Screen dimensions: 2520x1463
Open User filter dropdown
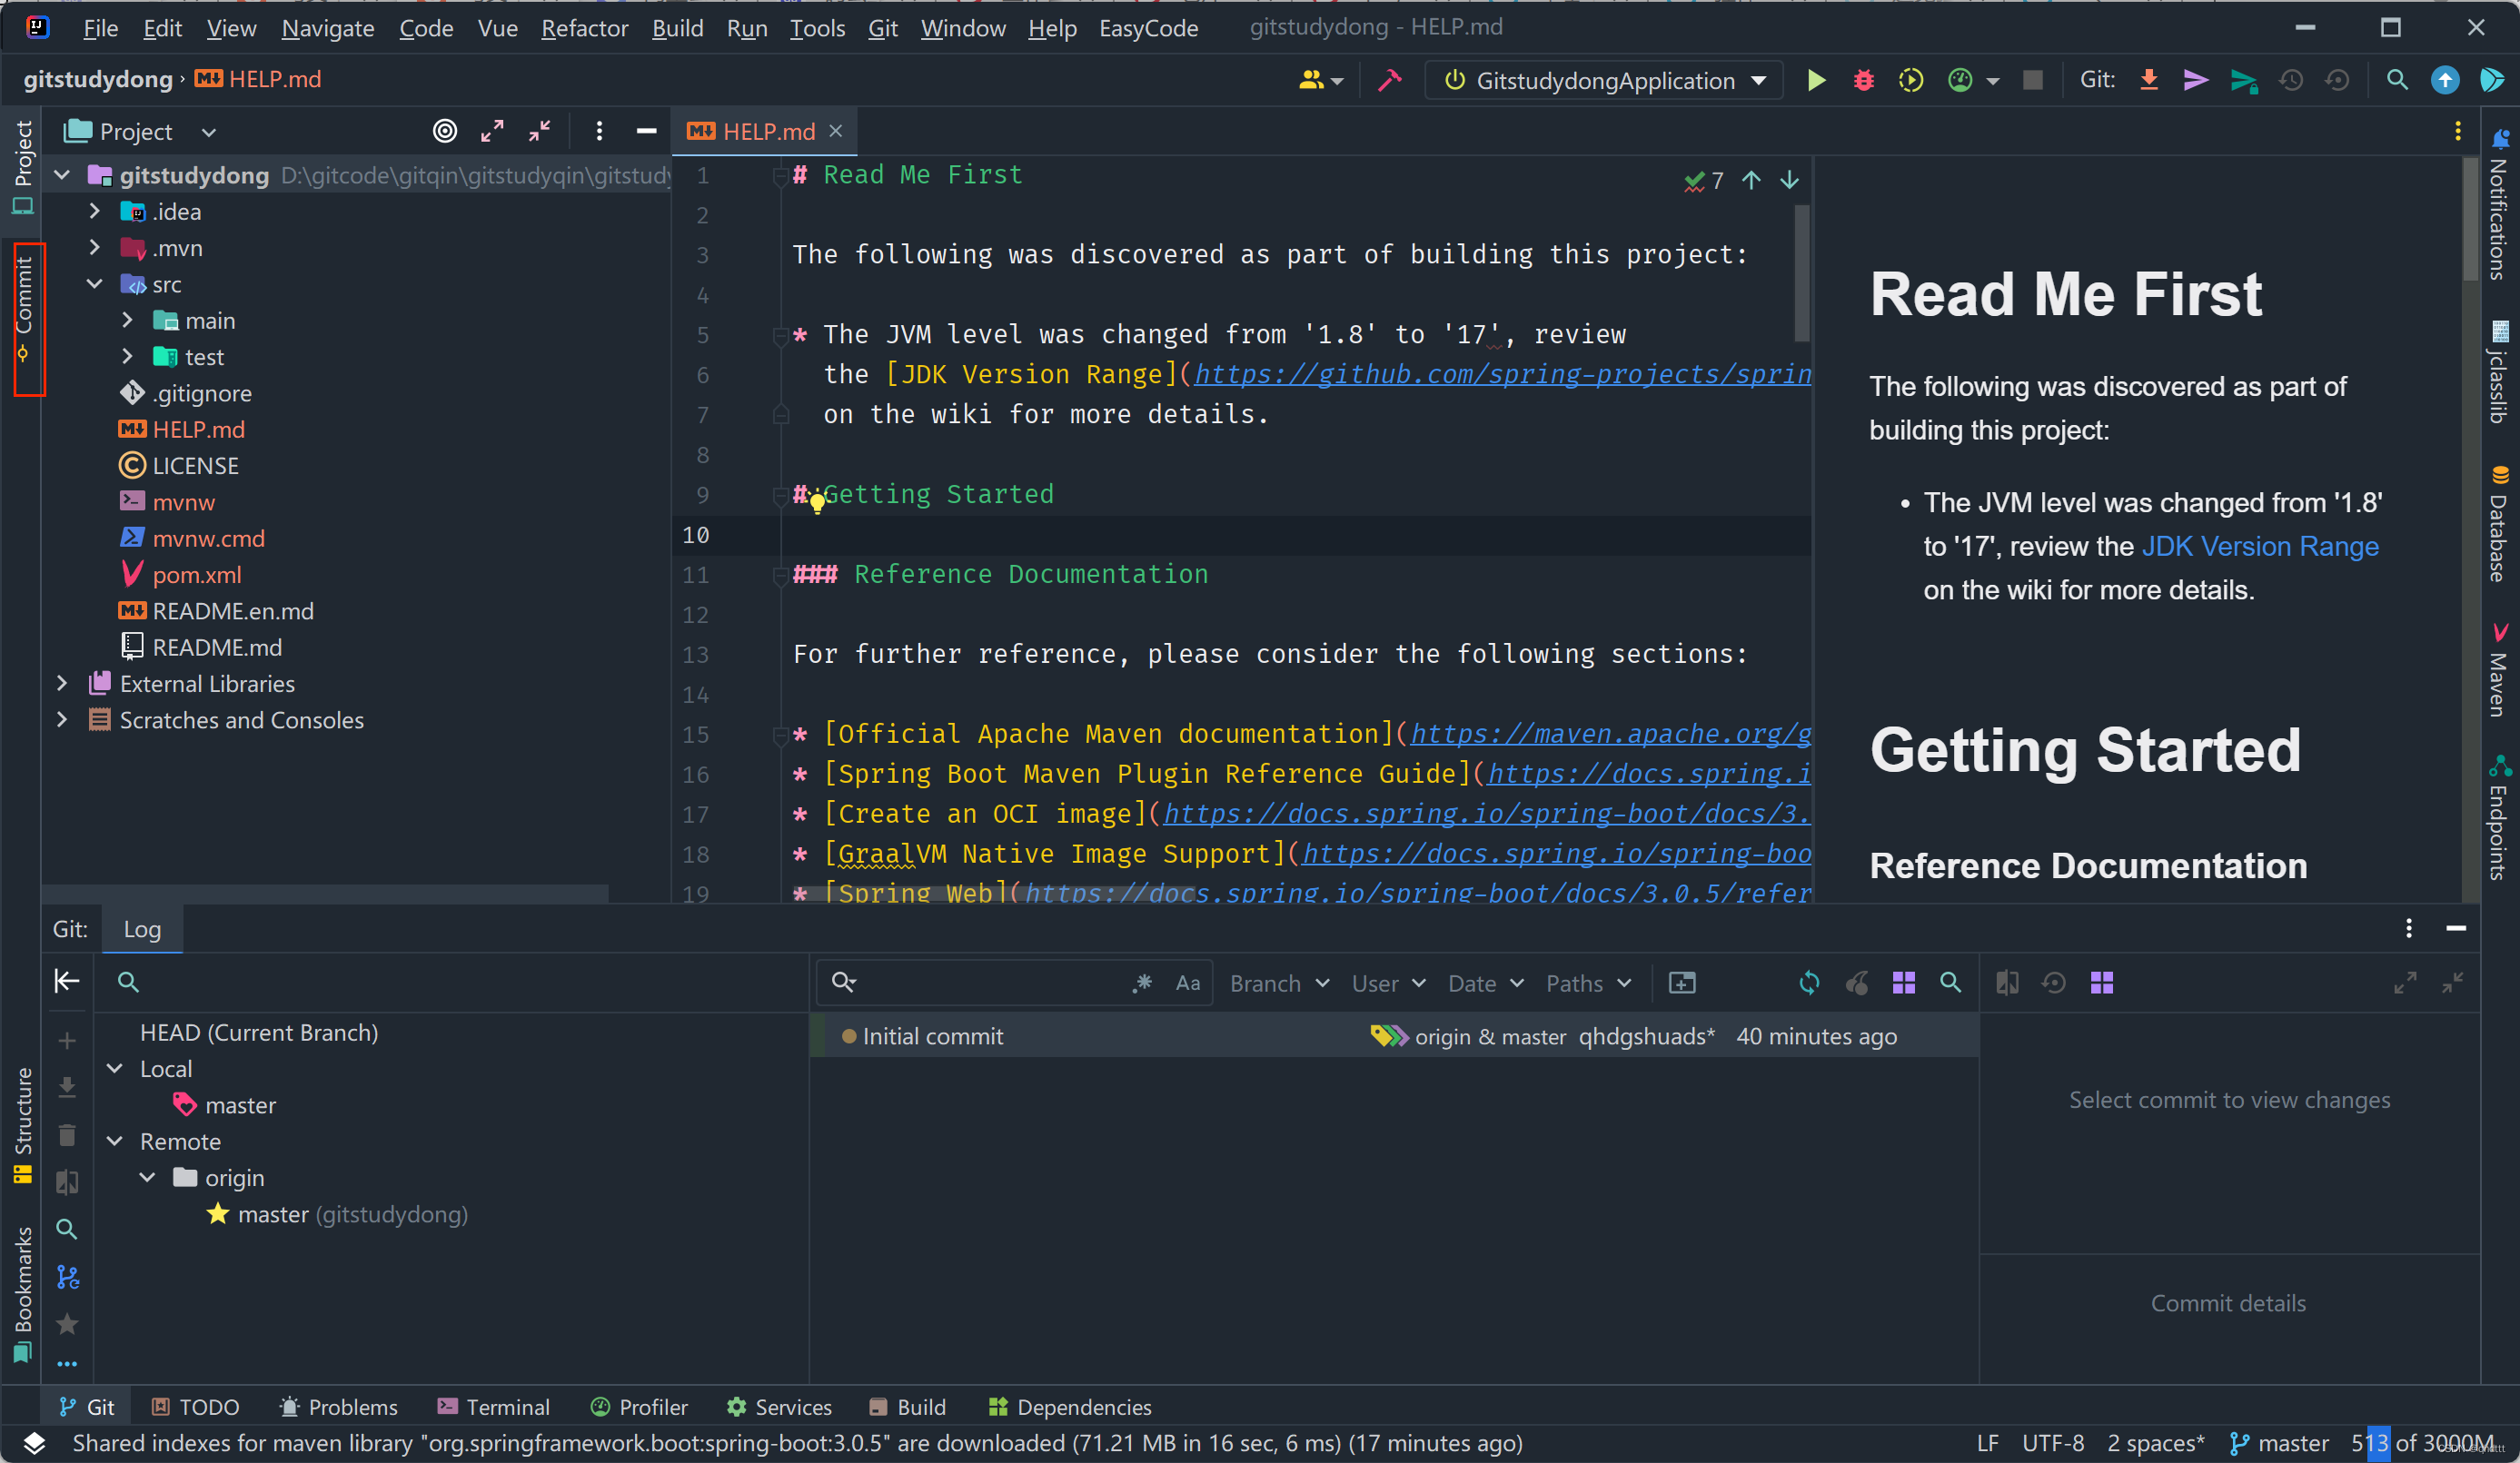click(1387, 983)
